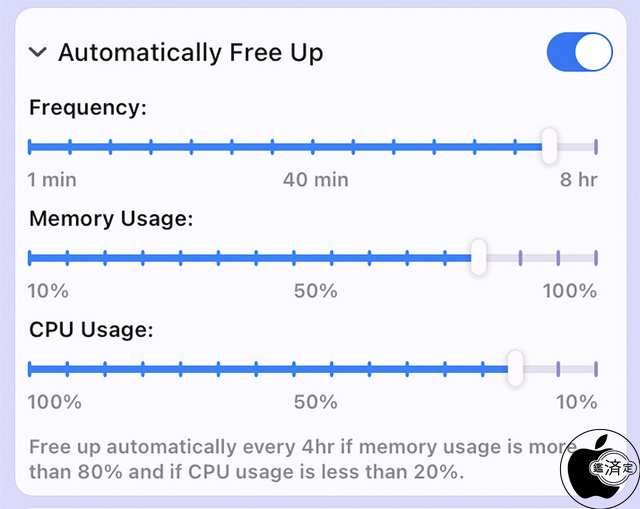Collapse the Automatically Free Up section chevron

(38, 52)
